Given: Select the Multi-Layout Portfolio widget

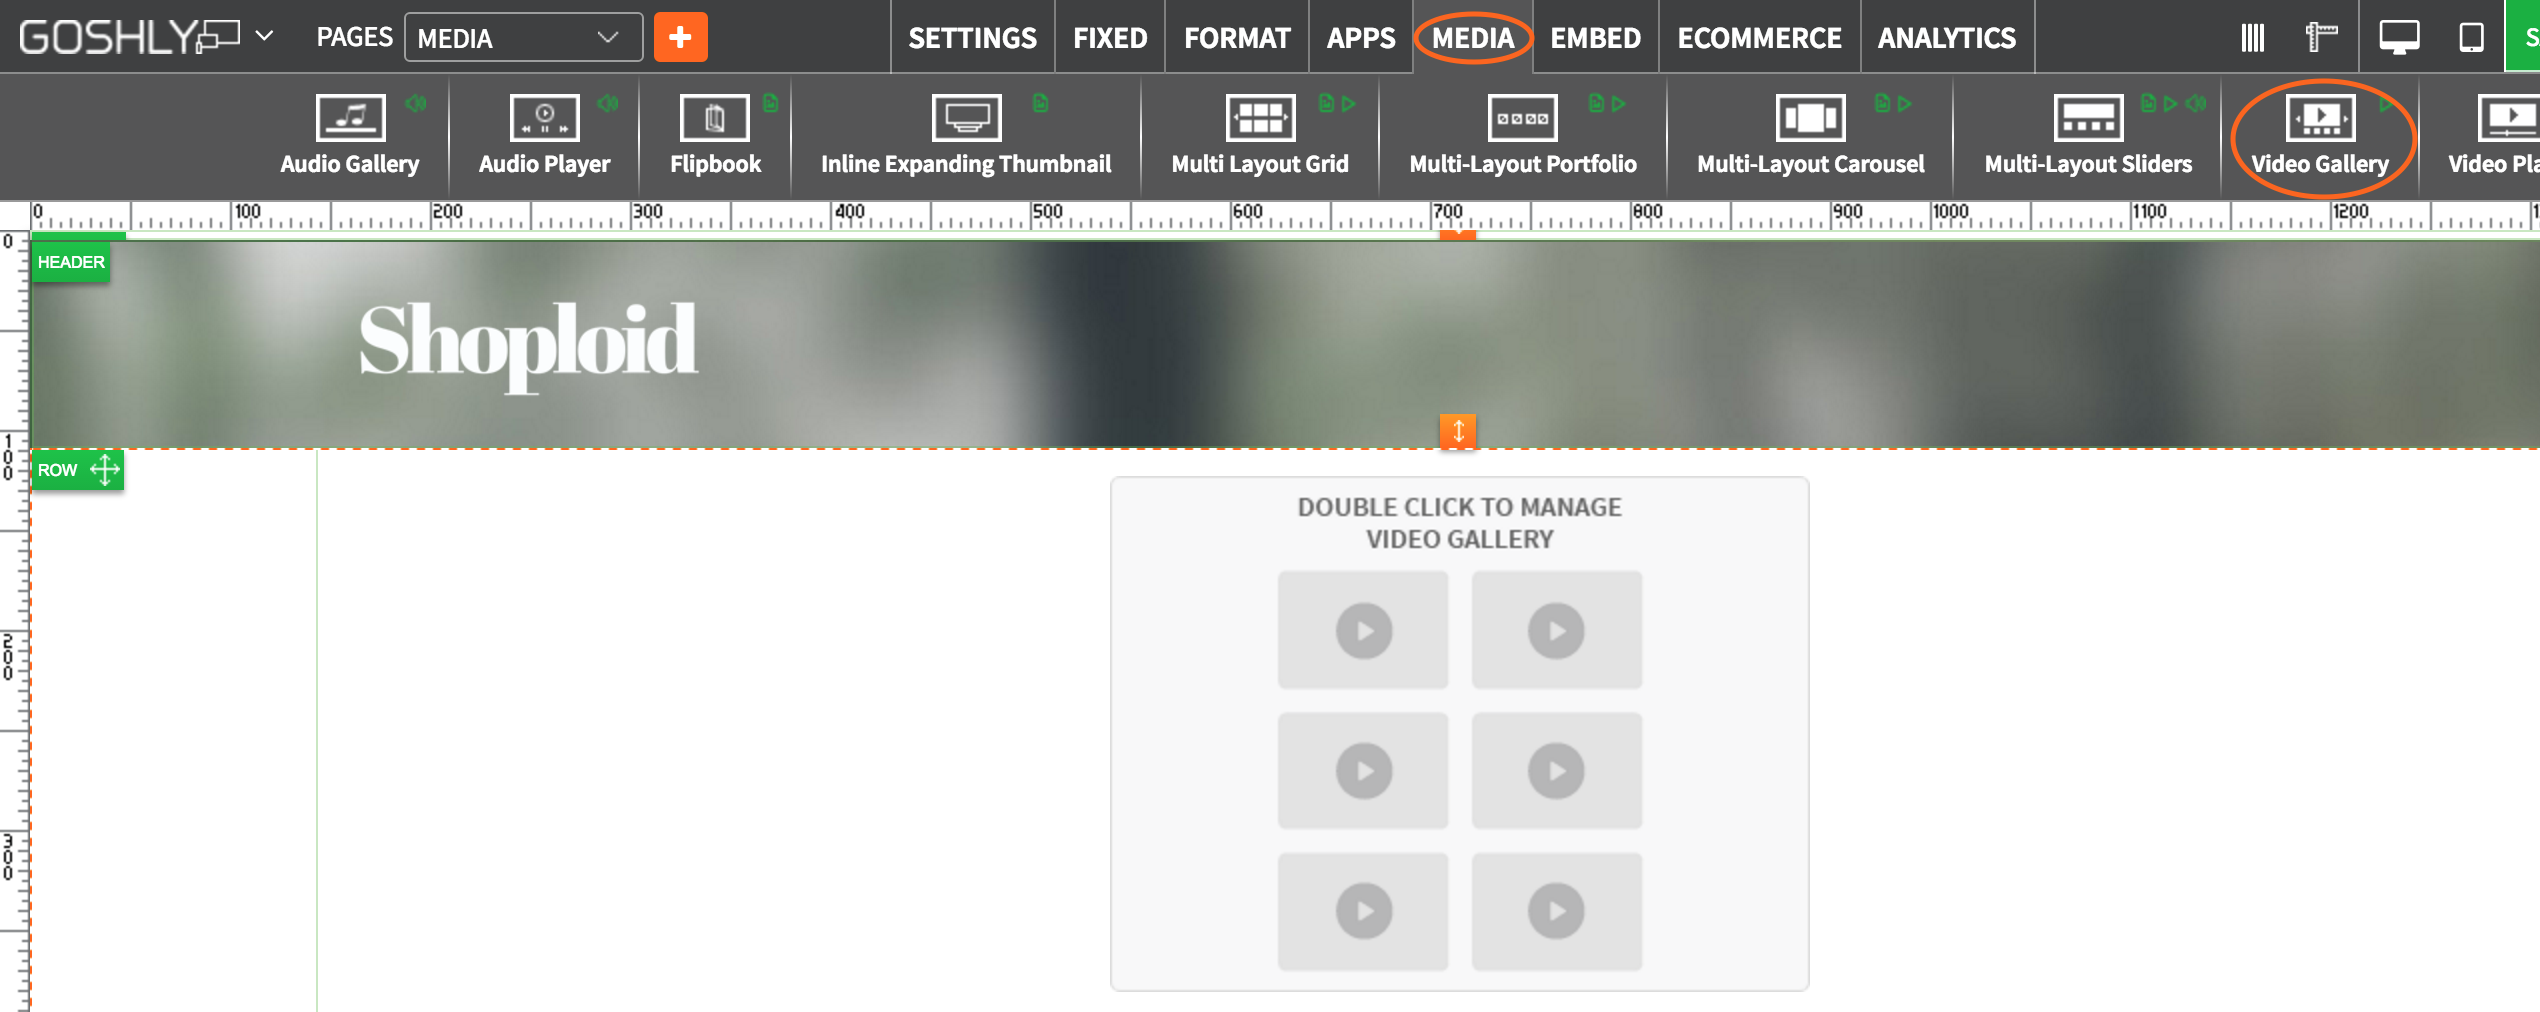Looking at the screenshot, I should (1523, 136).
